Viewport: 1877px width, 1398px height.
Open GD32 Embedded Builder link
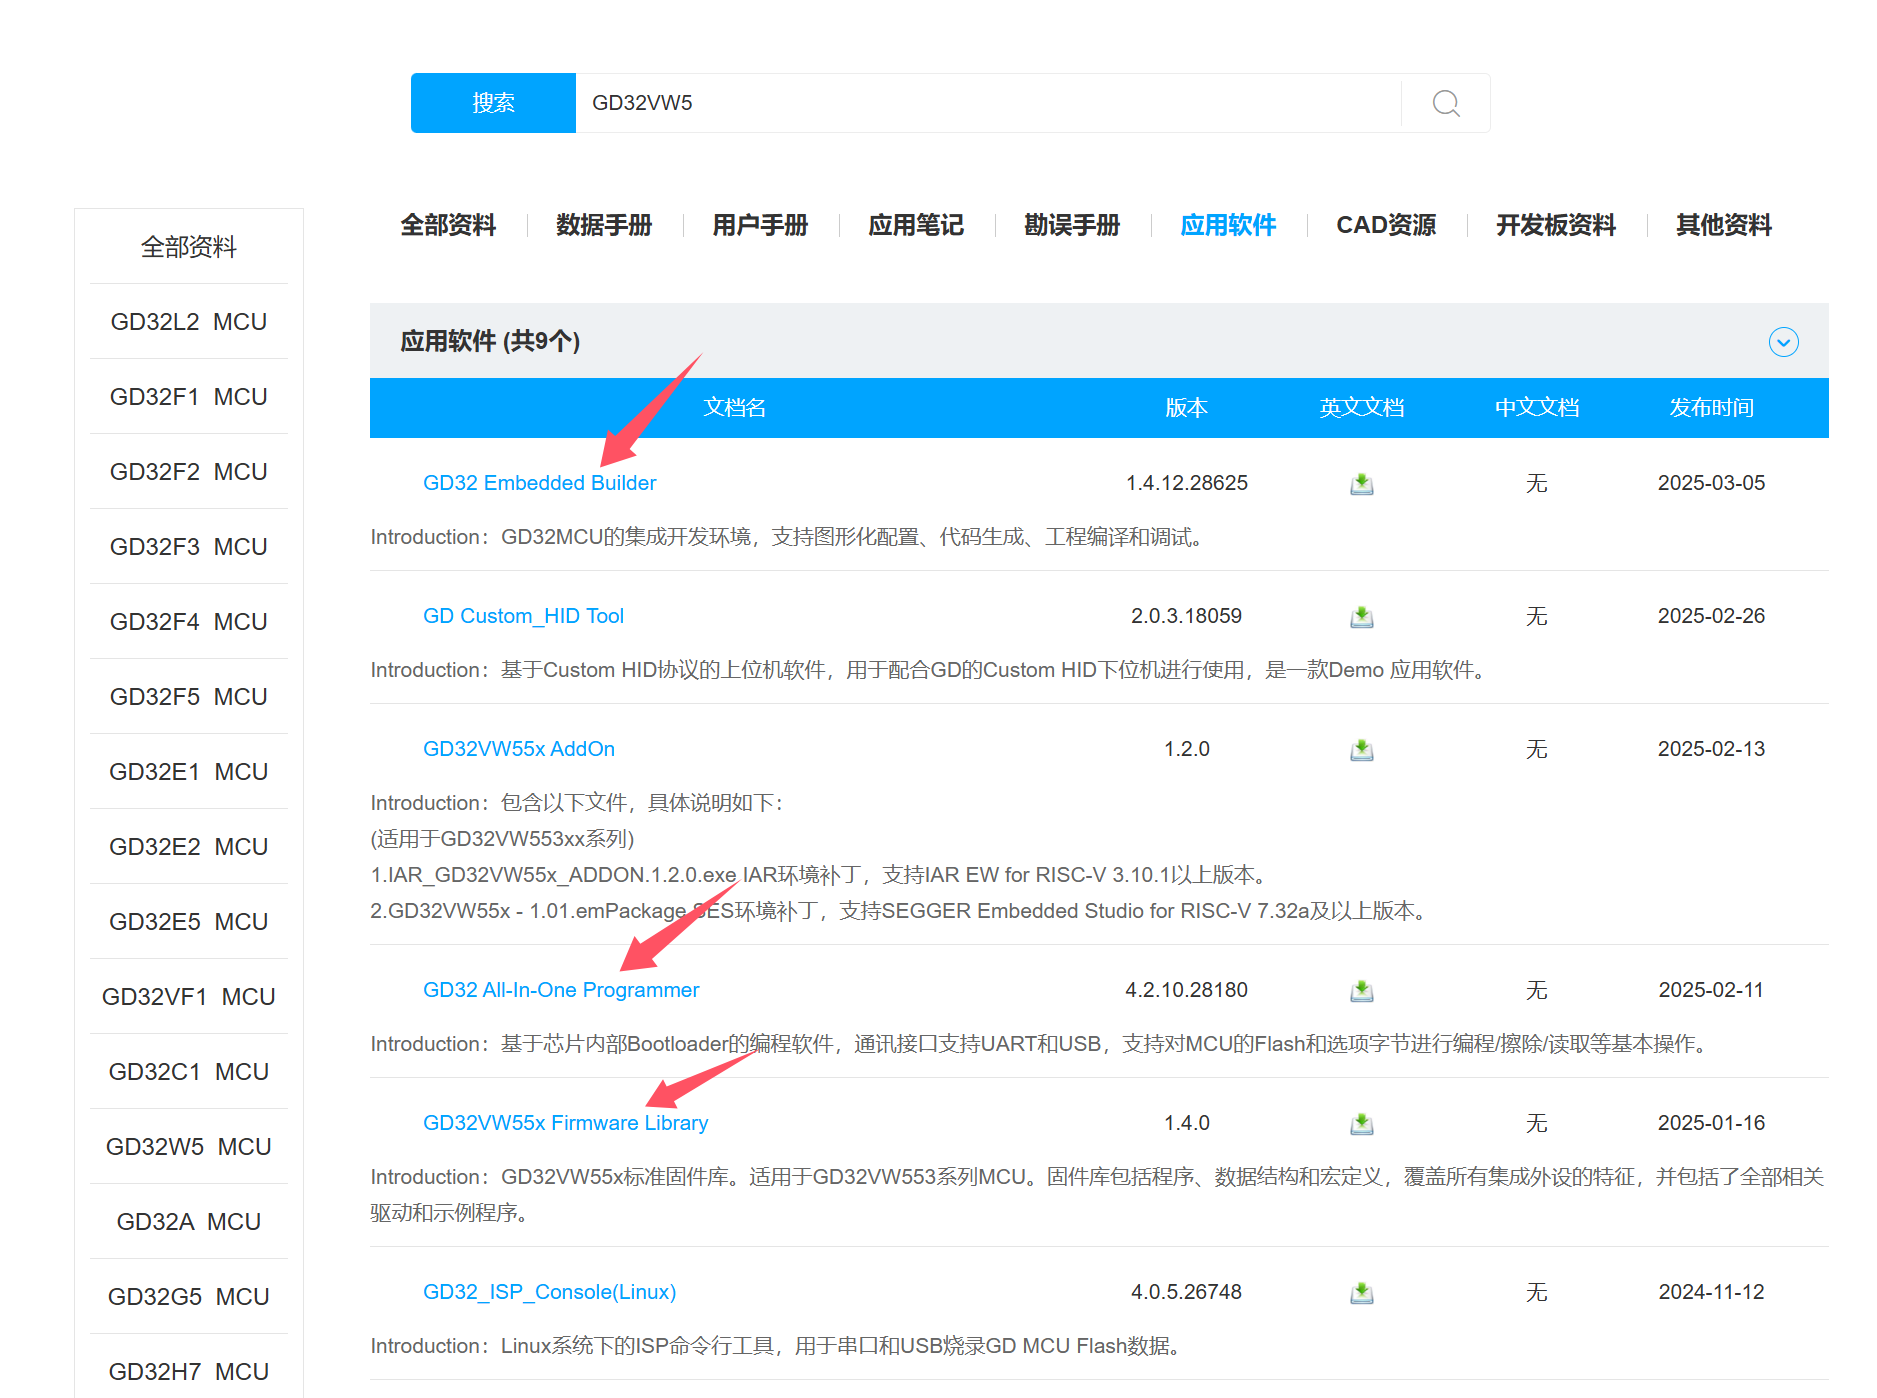pos(539,483)
